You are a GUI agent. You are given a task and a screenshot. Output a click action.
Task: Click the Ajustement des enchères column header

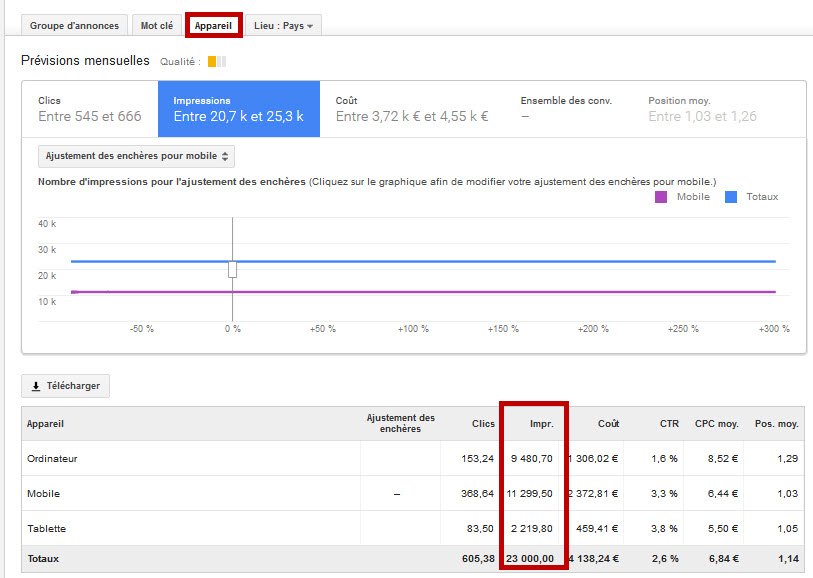400,423
